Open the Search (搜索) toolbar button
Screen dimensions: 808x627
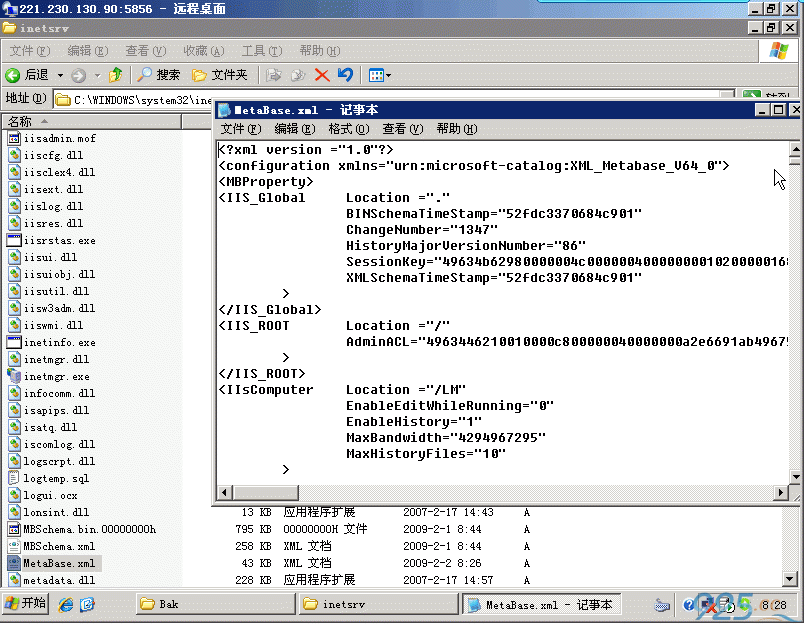(159, 75)
